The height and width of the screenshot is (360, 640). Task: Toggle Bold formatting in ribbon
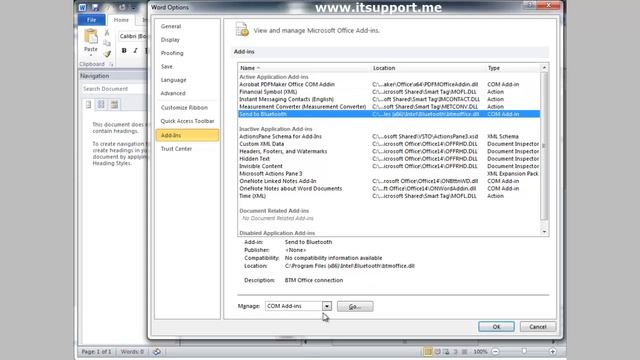124,51
